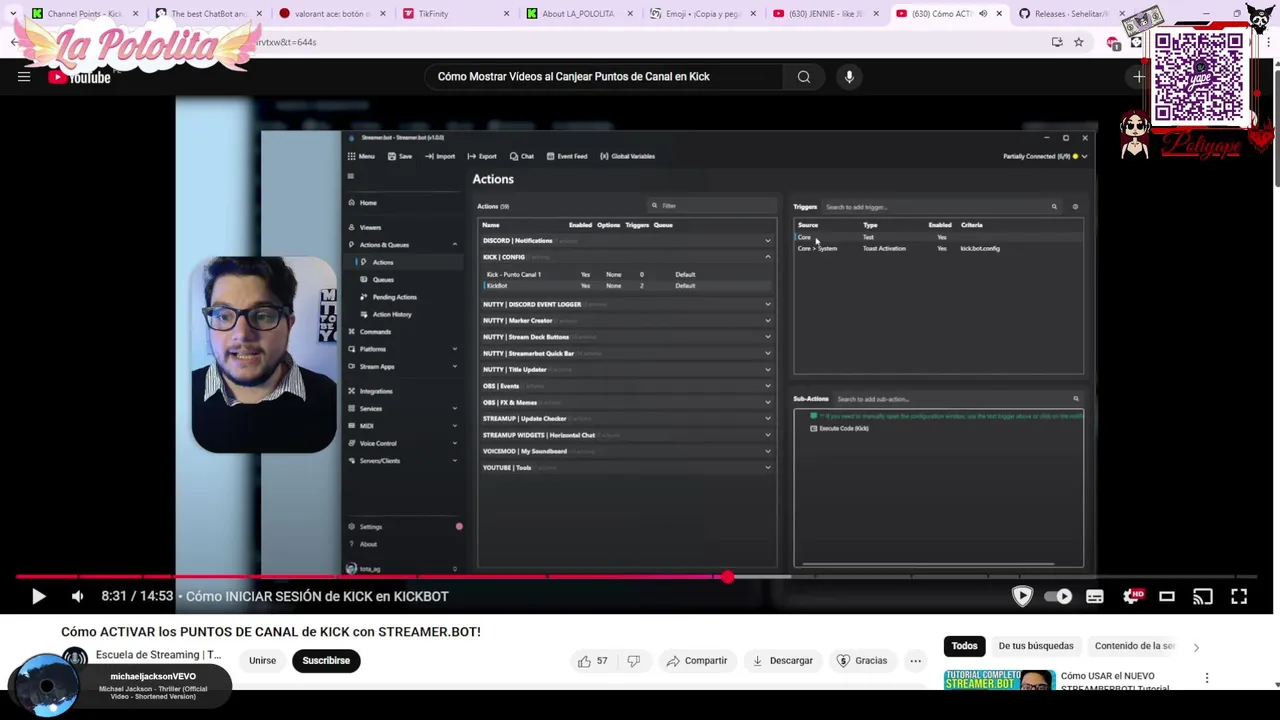This screenshot has height=720, width=1280.
Task: Open the YouTube Create plus button
Action: 1138,77
